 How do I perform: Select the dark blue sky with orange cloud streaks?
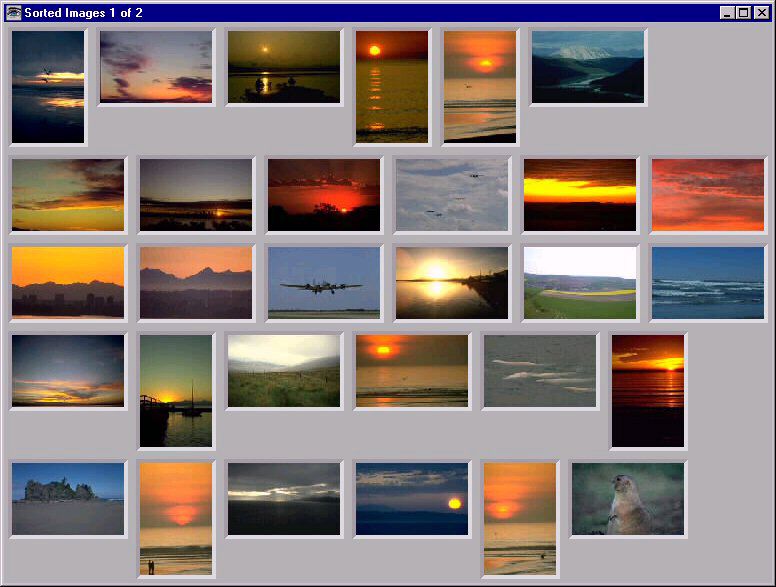68,371
